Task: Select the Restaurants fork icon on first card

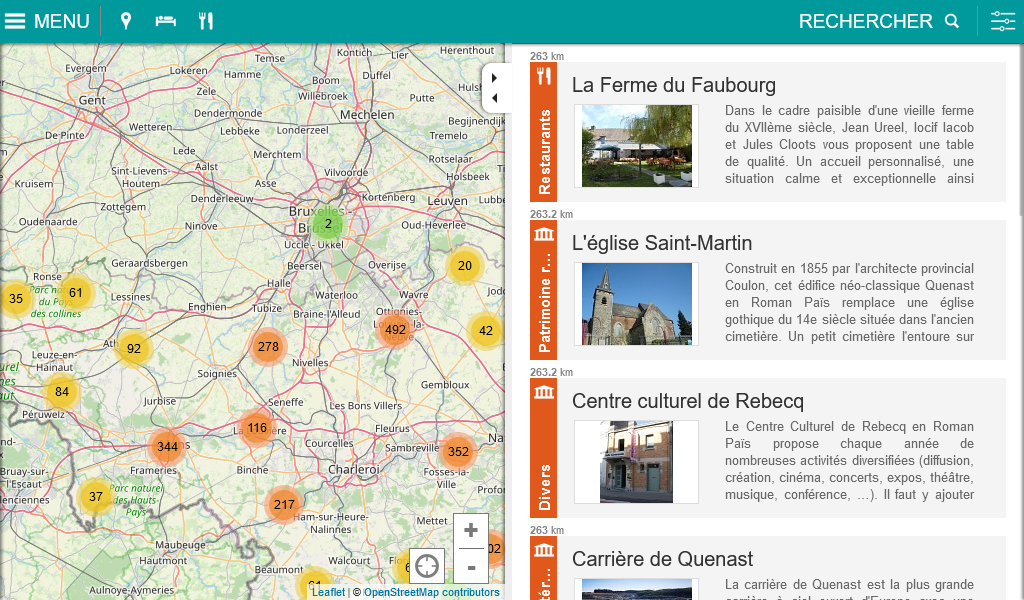Action: (543, 76)
